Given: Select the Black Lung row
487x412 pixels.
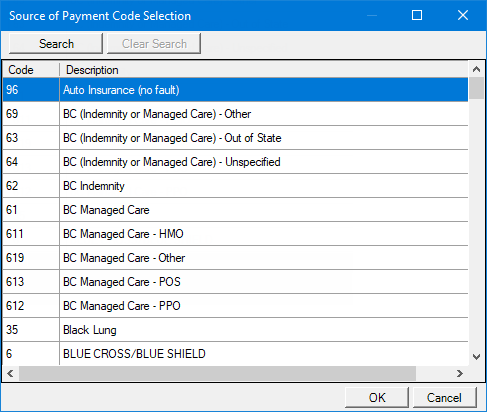Looking at the screenshot, I should pos(235,330).
